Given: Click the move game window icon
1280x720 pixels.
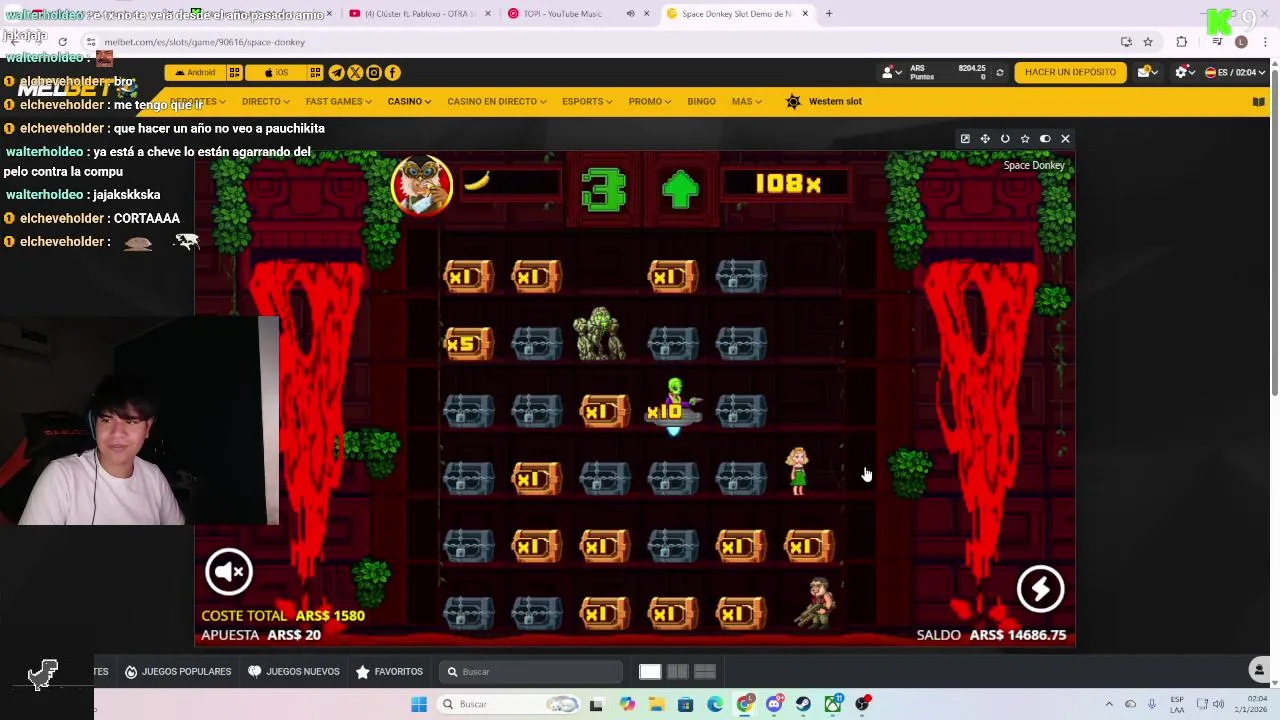Looking at the screenshot, I should [985, 139].
